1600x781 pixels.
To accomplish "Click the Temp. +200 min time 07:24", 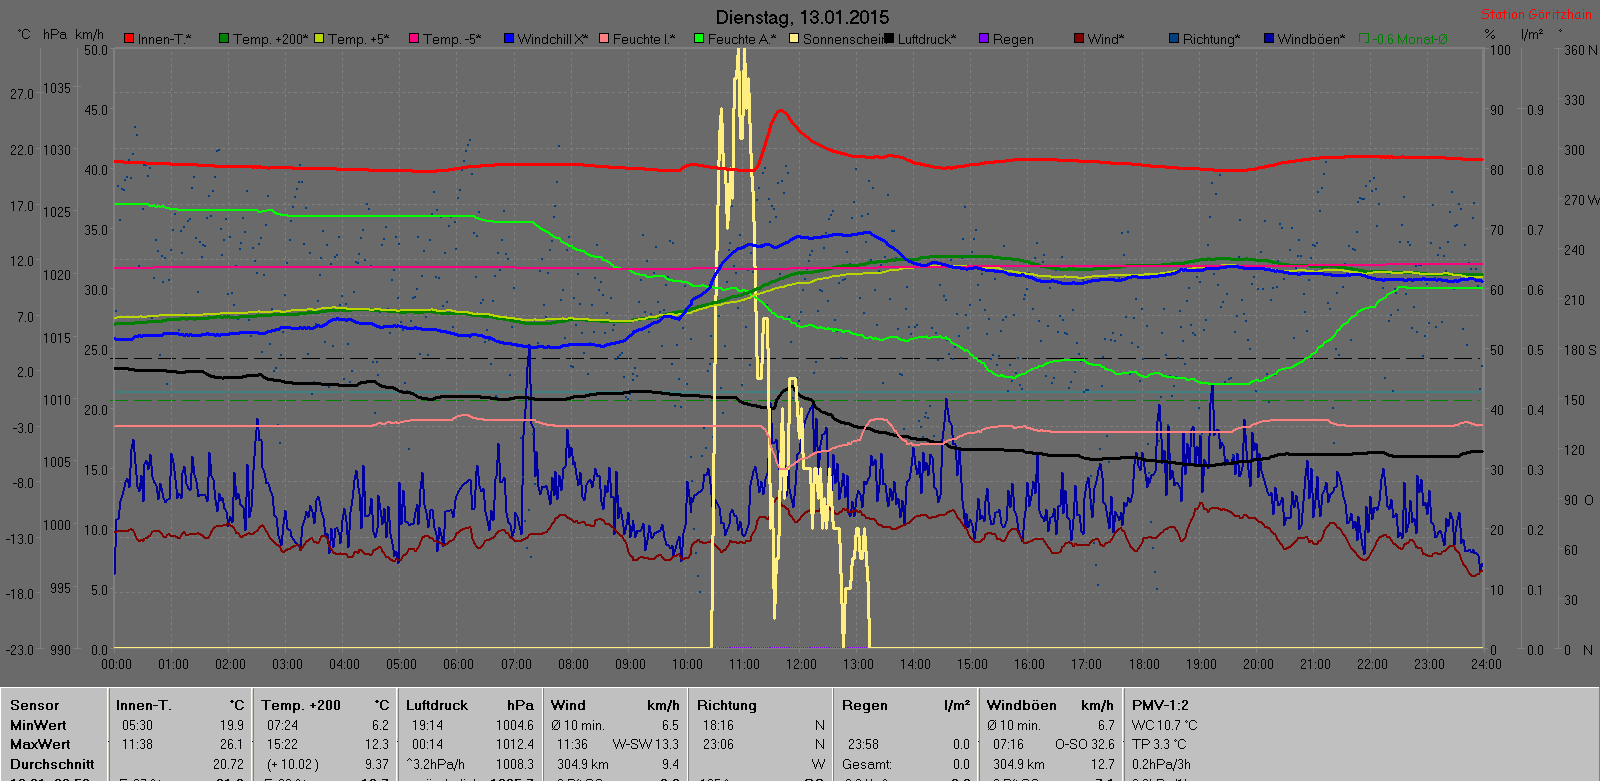I will [283, 725].
